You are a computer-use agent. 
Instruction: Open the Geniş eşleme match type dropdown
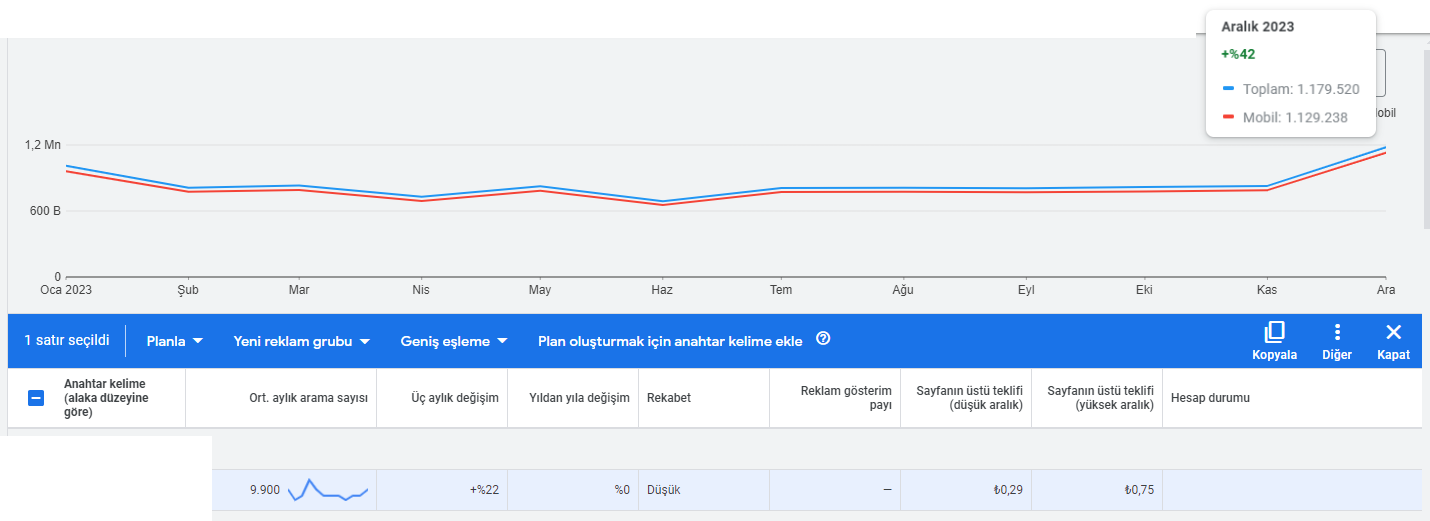[454, 341]
